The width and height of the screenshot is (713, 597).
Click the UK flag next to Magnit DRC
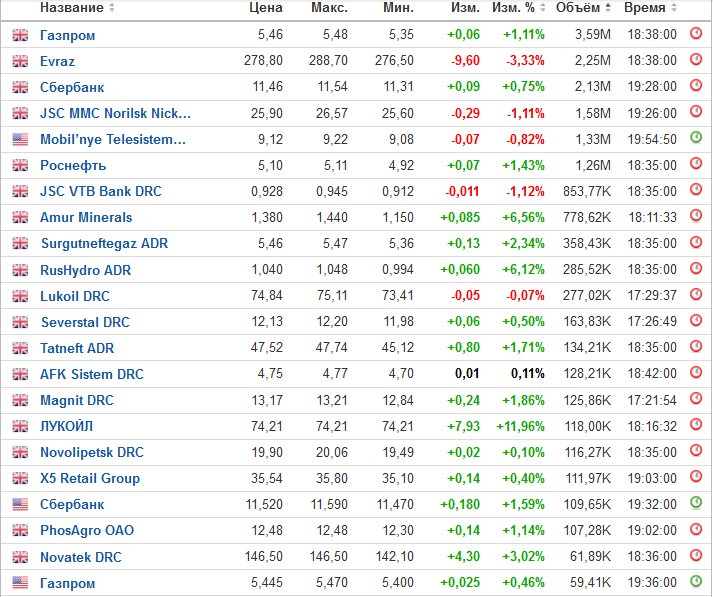pos(20,401)
